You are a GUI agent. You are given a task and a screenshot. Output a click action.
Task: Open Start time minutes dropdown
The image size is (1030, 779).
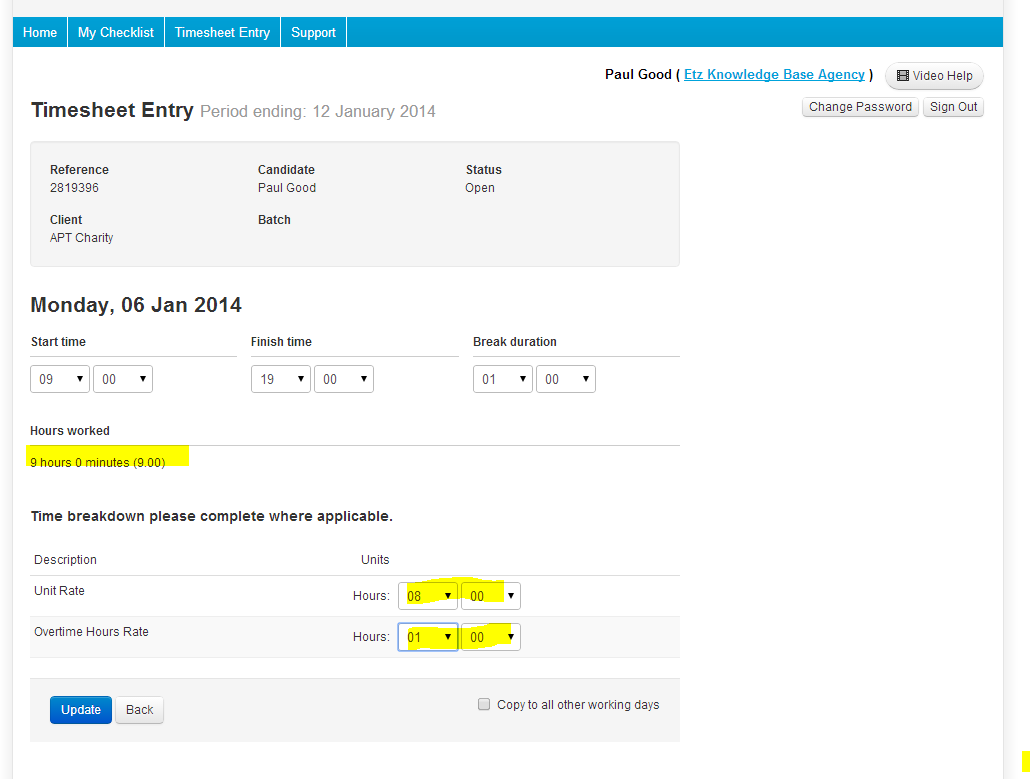pos(123,379)
